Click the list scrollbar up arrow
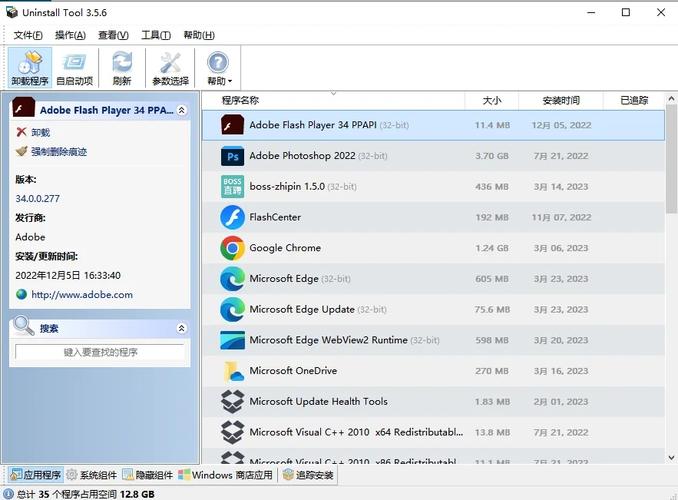678x500 pixels. click(x=672, y=99)
